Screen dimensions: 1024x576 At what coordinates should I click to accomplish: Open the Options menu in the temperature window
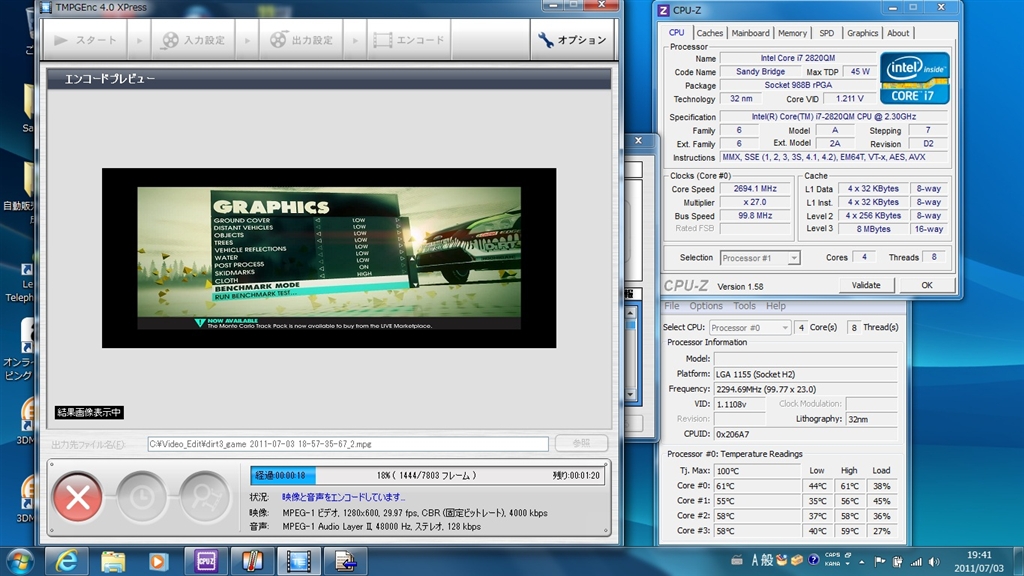pos(706,306)
